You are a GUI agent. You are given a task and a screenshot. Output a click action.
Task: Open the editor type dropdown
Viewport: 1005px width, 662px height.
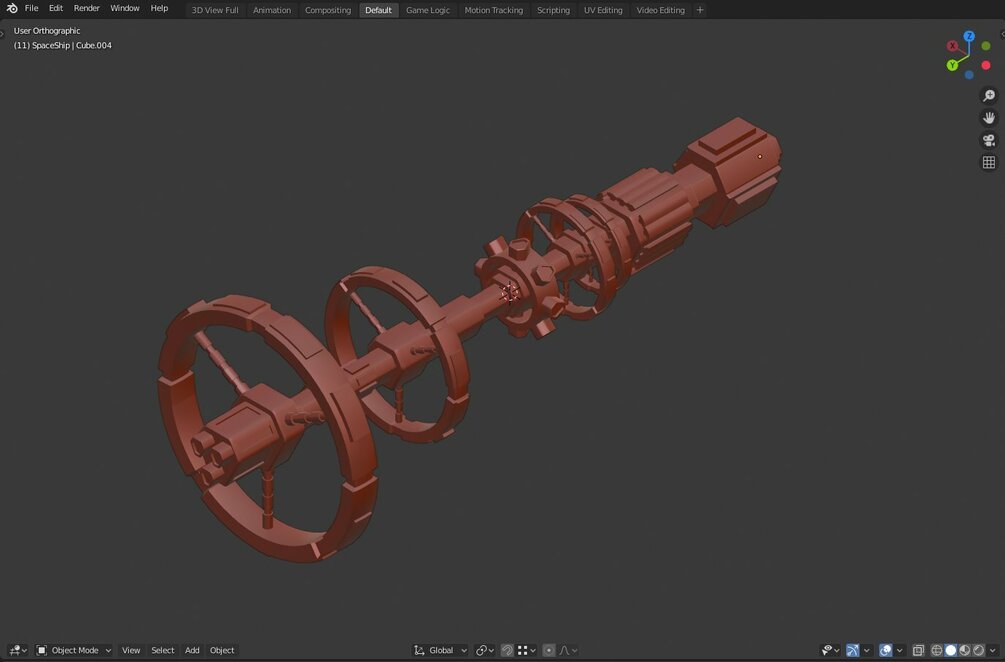(x=17, y=650)
